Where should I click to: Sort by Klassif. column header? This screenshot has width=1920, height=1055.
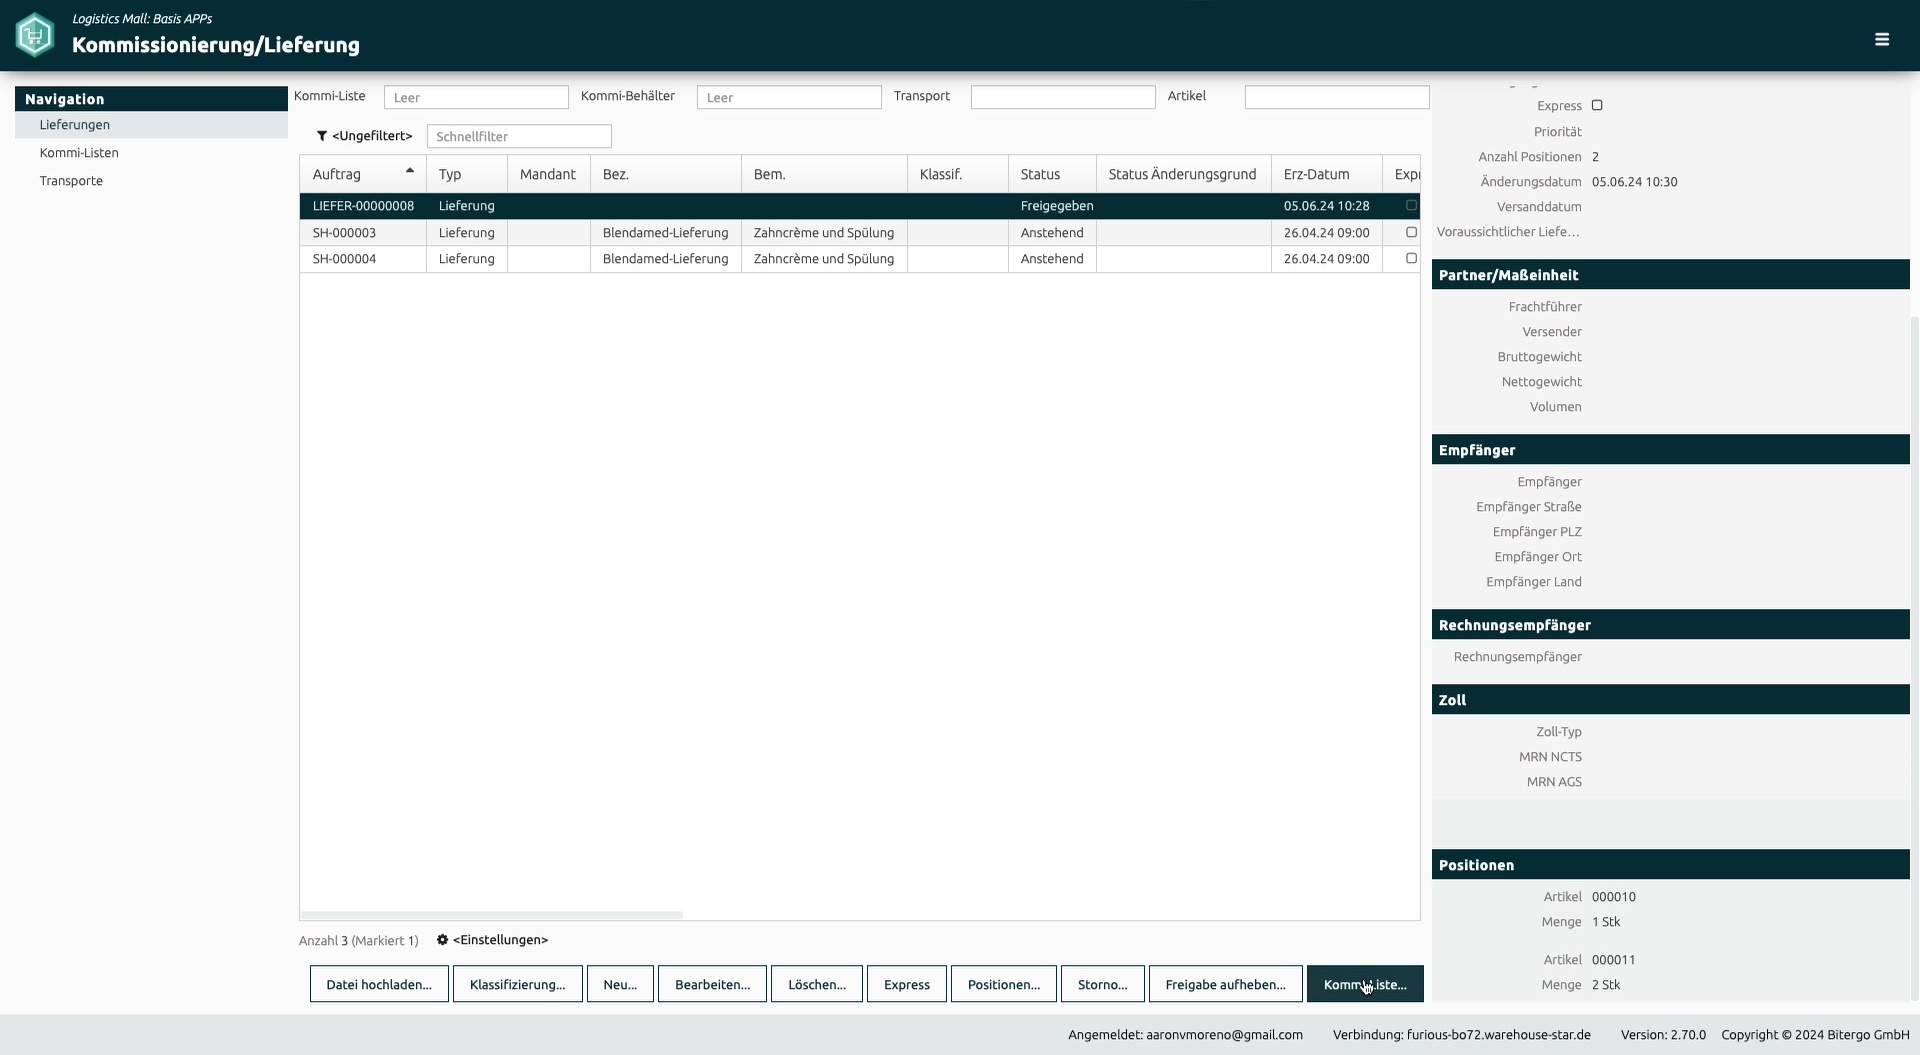pos(958,174)
